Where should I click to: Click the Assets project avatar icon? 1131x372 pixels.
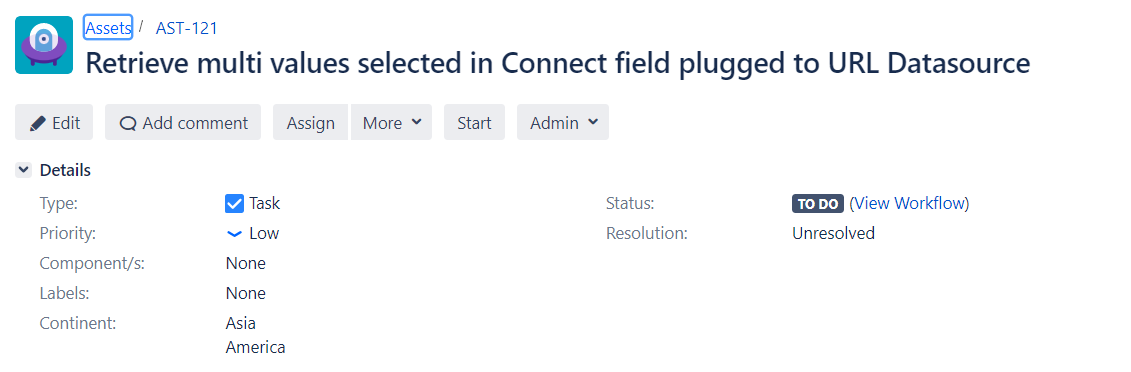[44, 45]
